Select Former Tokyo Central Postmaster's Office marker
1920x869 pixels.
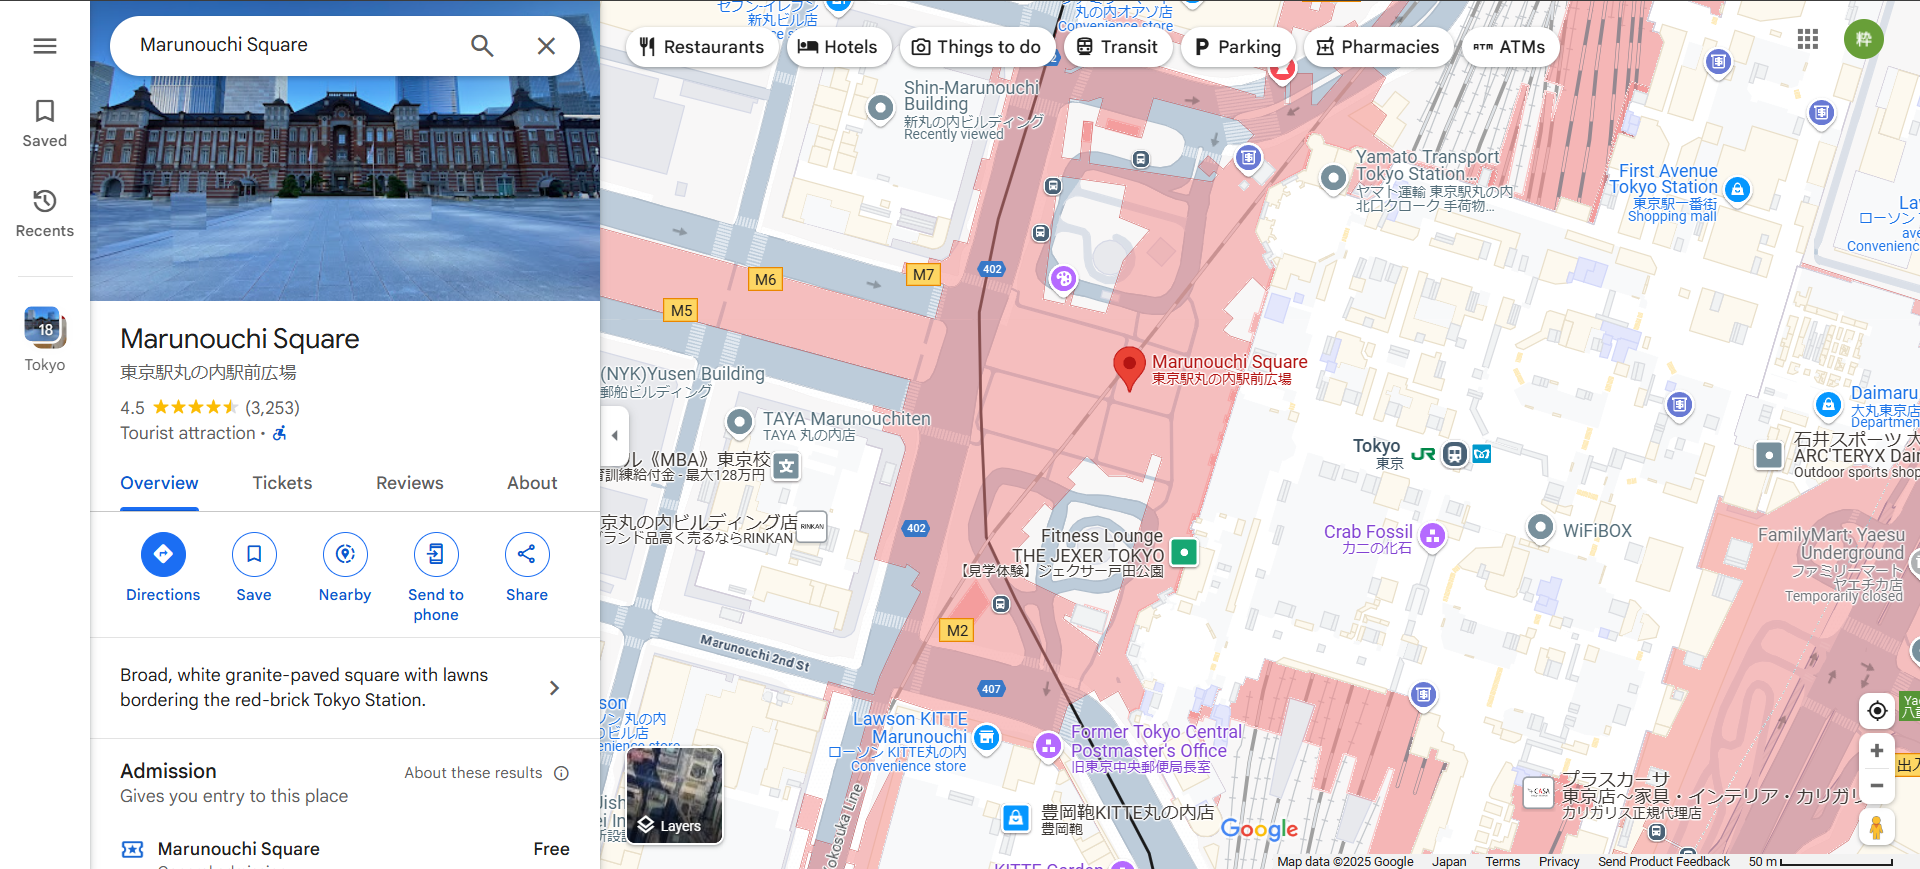1048,745
